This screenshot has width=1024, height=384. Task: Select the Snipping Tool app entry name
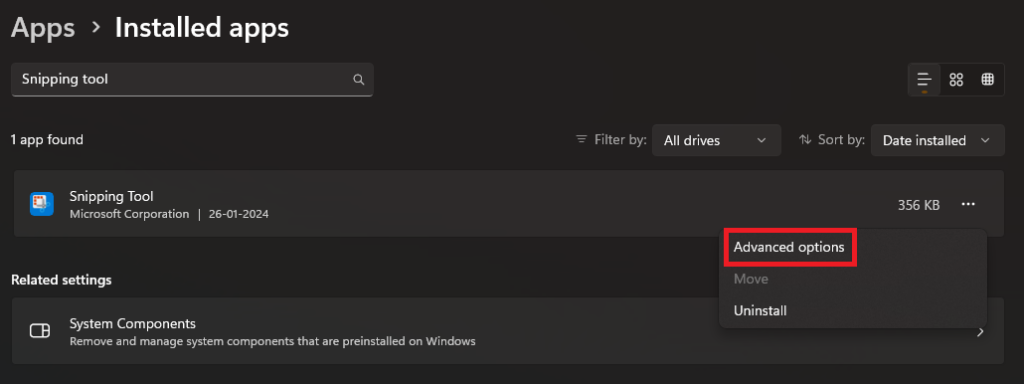[112, 196]
